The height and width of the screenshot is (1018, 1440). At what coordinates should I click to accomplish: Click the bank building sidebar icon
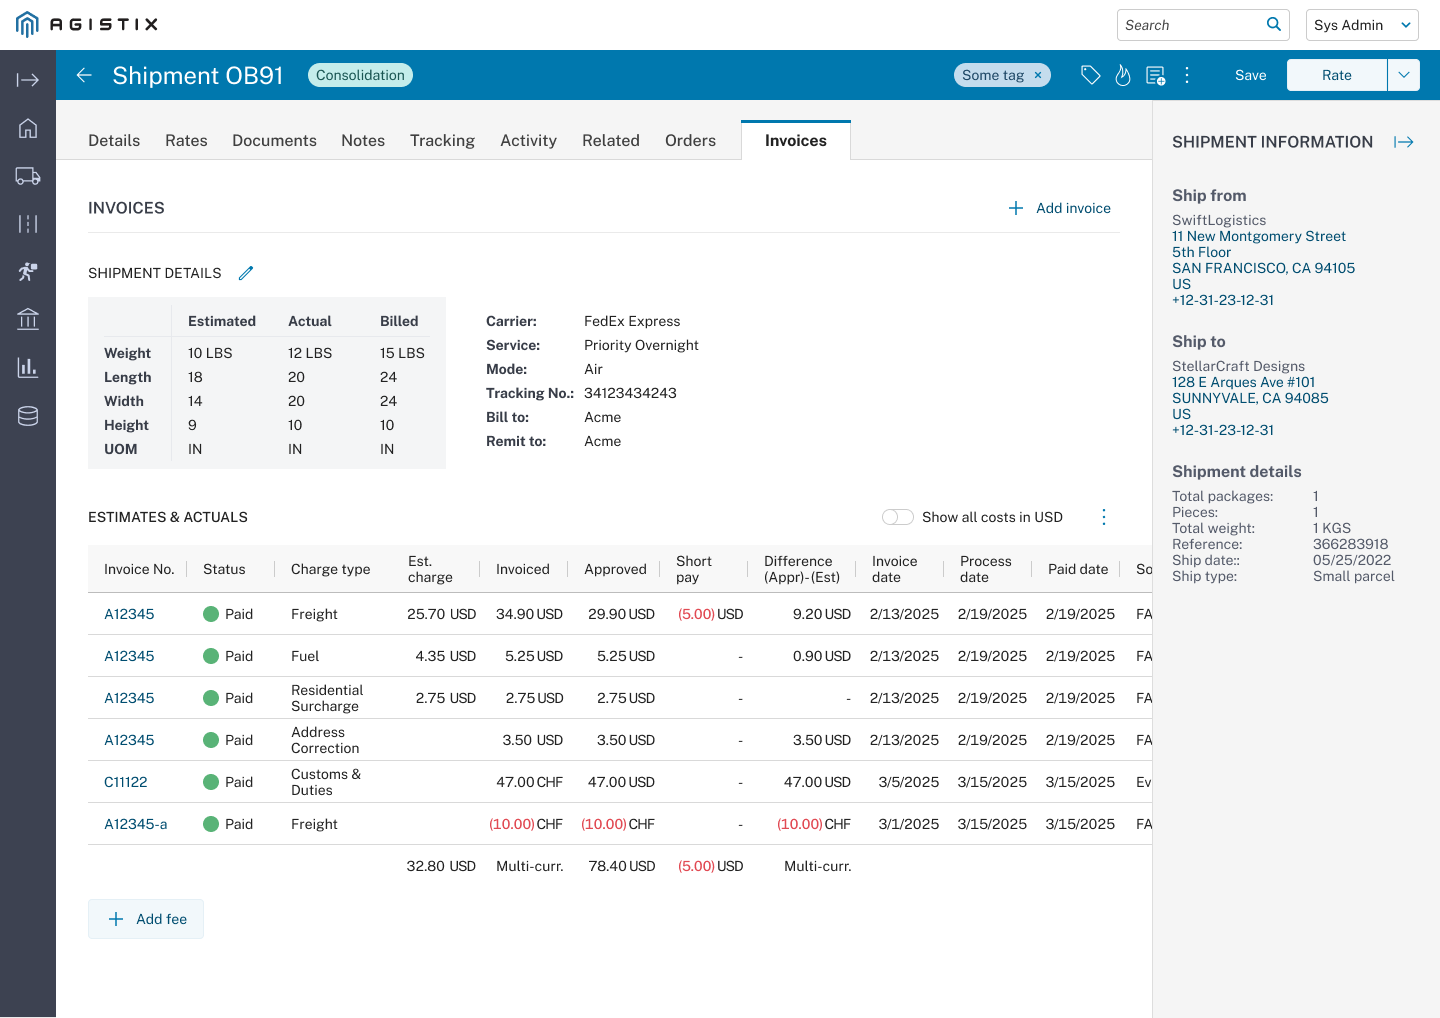tap(28, 319)
